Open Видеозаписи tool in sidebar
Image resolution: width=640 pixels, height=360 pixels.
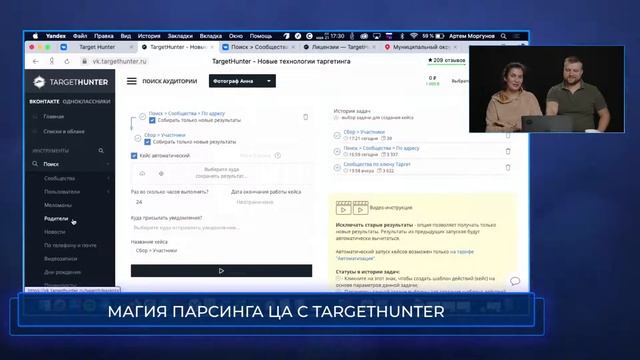(x=60, y=259)
